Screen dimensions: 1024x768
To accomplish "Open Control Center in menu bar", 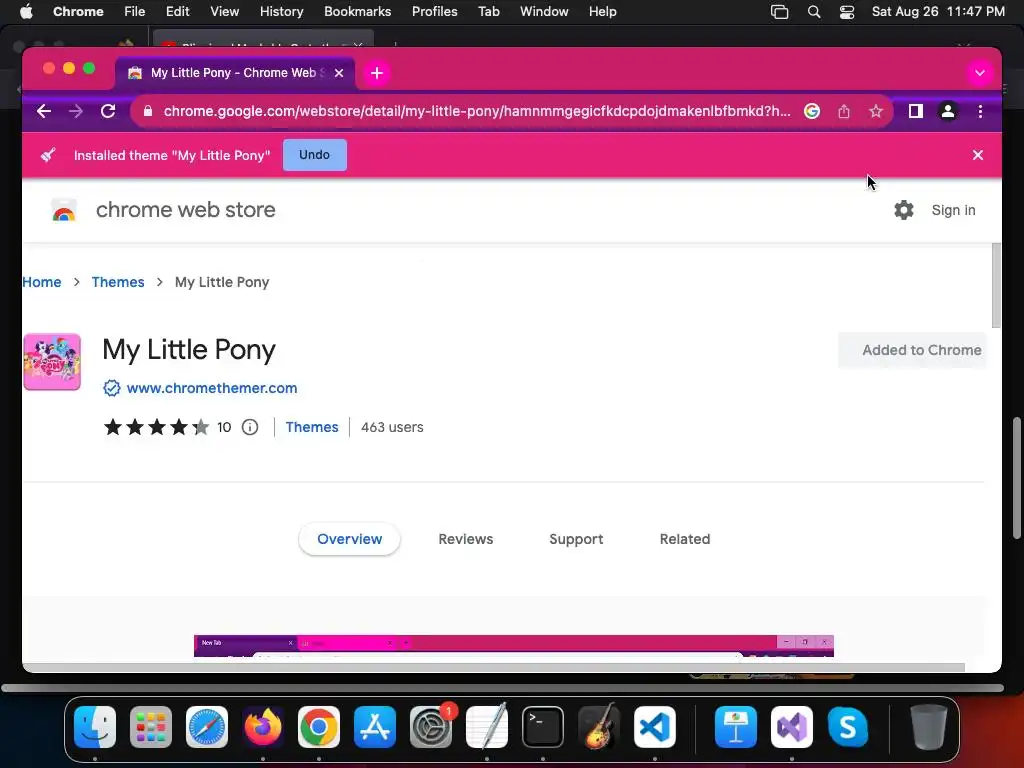I will click(846, 12).
